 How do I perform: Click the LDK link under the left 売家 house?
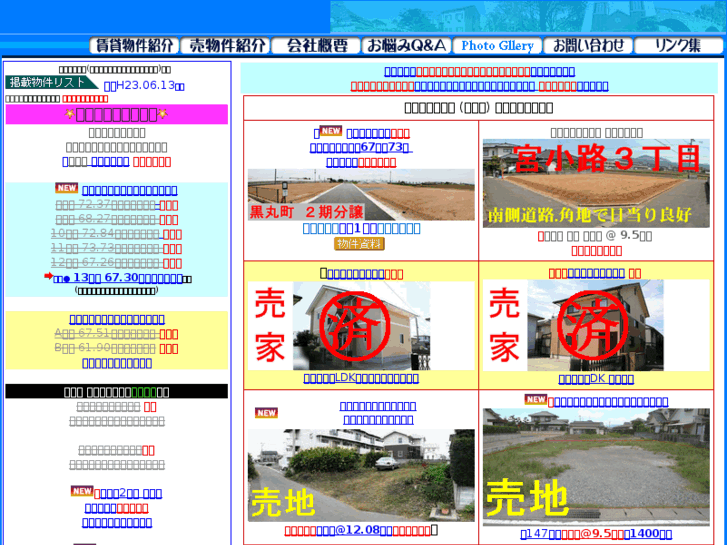pos(361,378)
